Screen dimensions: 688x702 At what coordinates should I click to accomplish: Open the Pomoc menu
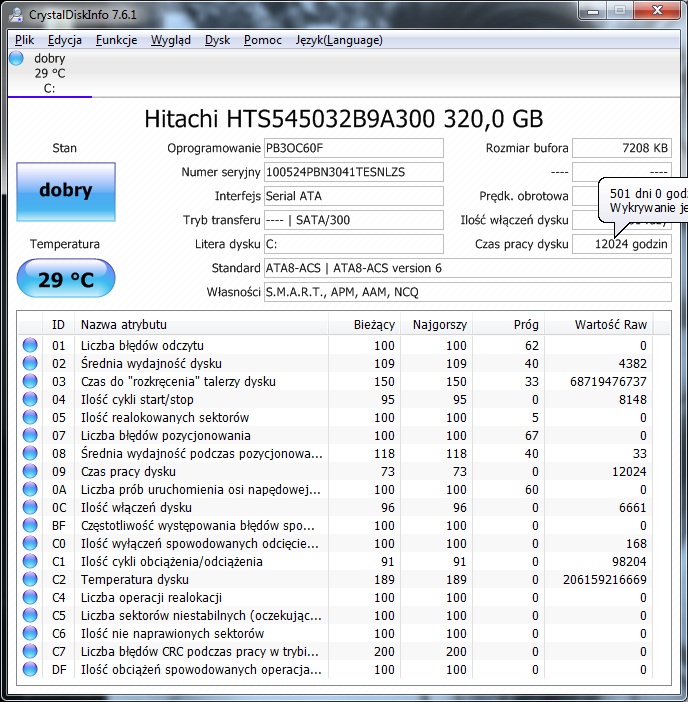[x=262, y=40]
